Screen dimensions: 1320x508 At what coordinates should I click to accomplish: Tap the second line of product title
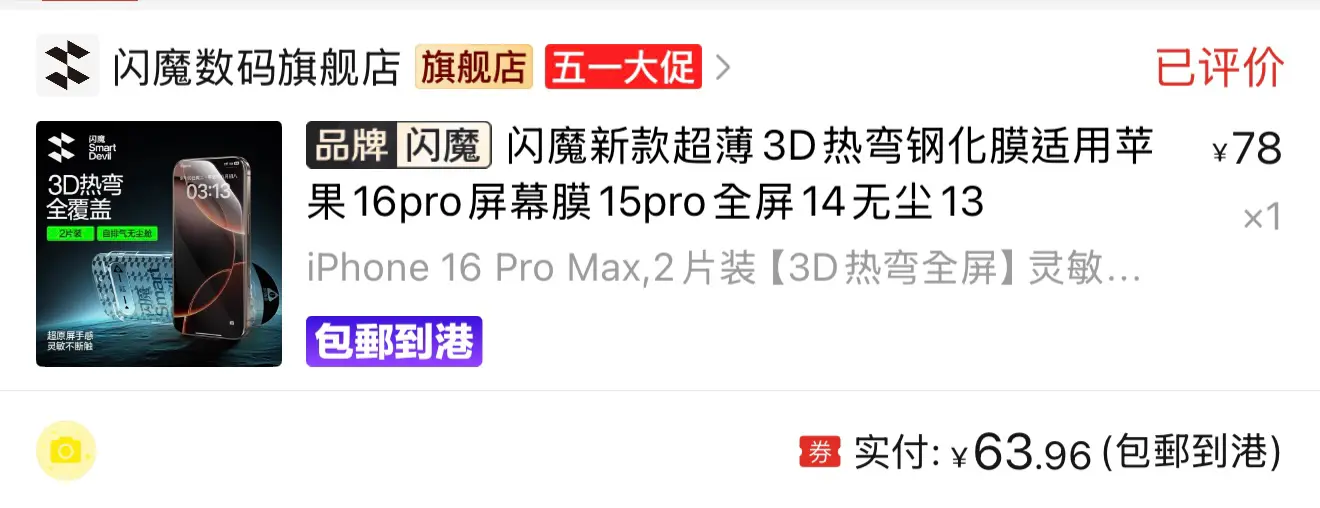(646, 203)
